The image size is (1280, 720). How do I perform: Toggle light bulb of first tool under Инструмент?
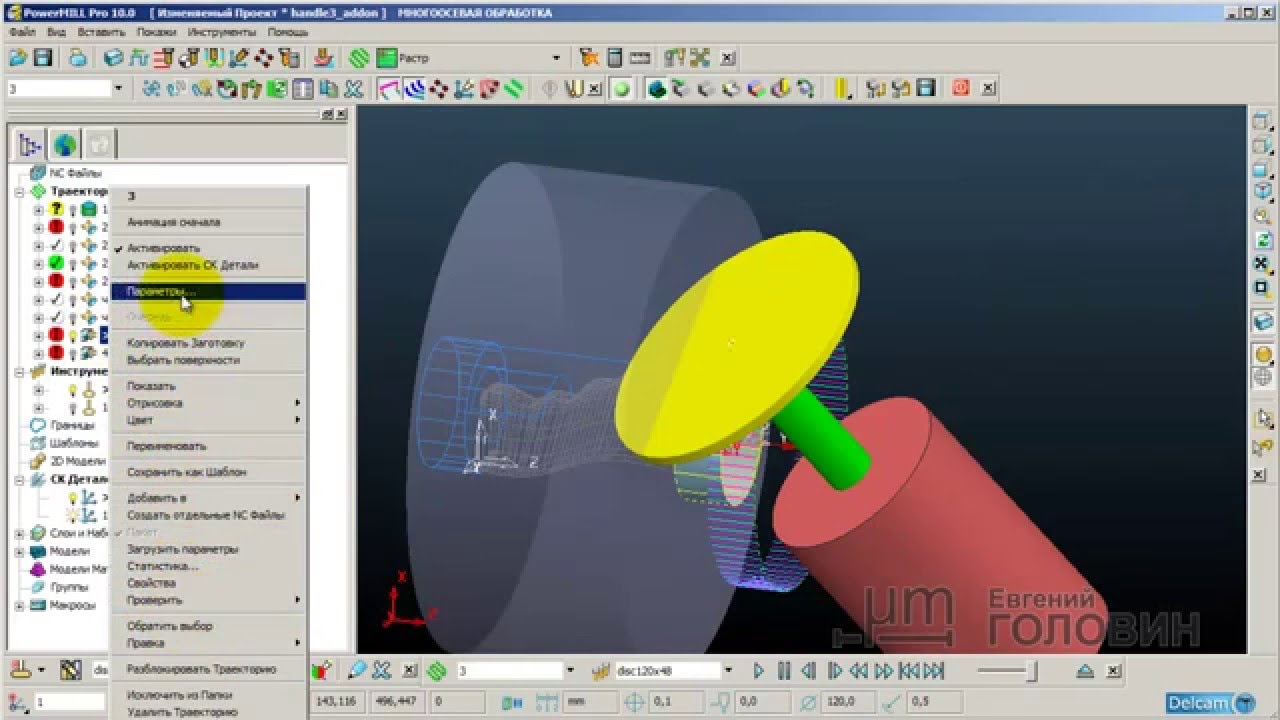pyautogui.click(x=73, y=390)
